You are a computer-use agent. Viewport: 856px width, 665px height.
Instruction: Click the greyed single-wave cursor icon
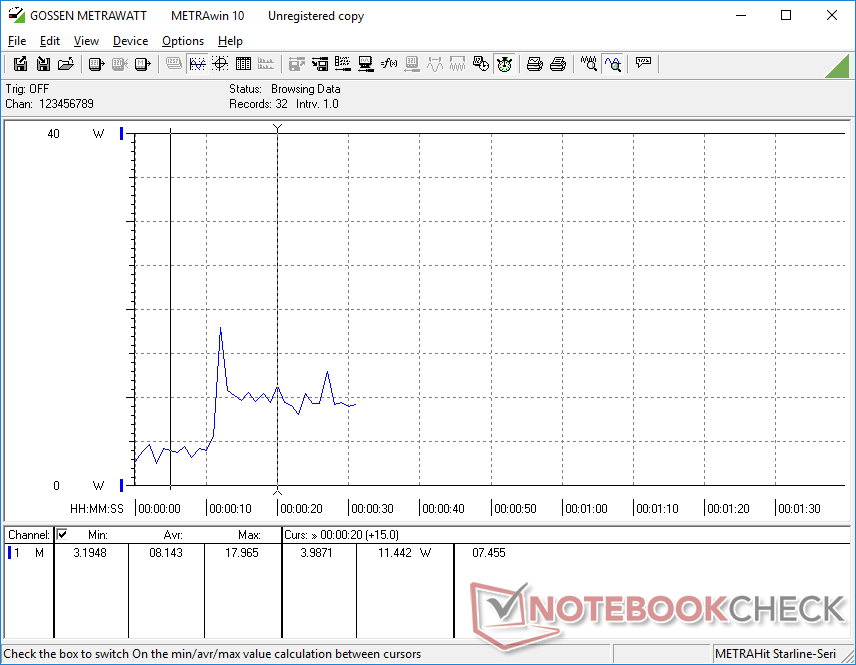(x=435, y=64)
